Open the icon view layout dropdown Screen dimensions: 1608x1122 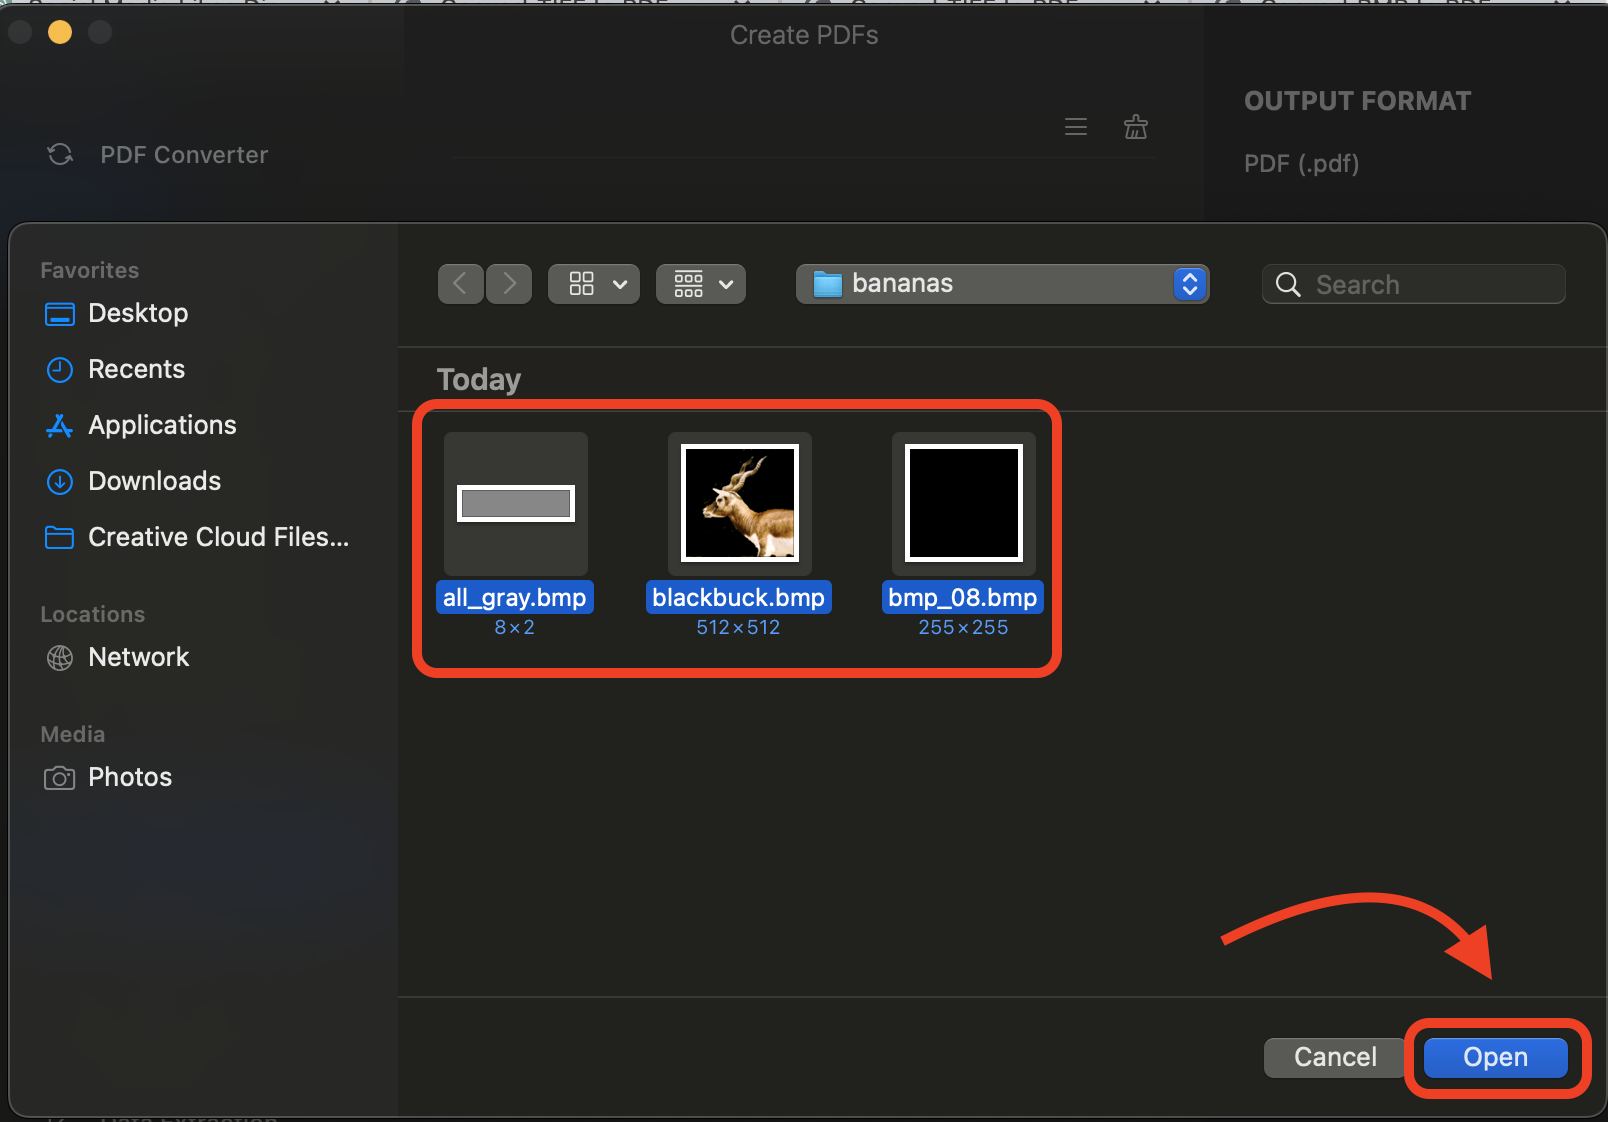click(x=593, y=283)
